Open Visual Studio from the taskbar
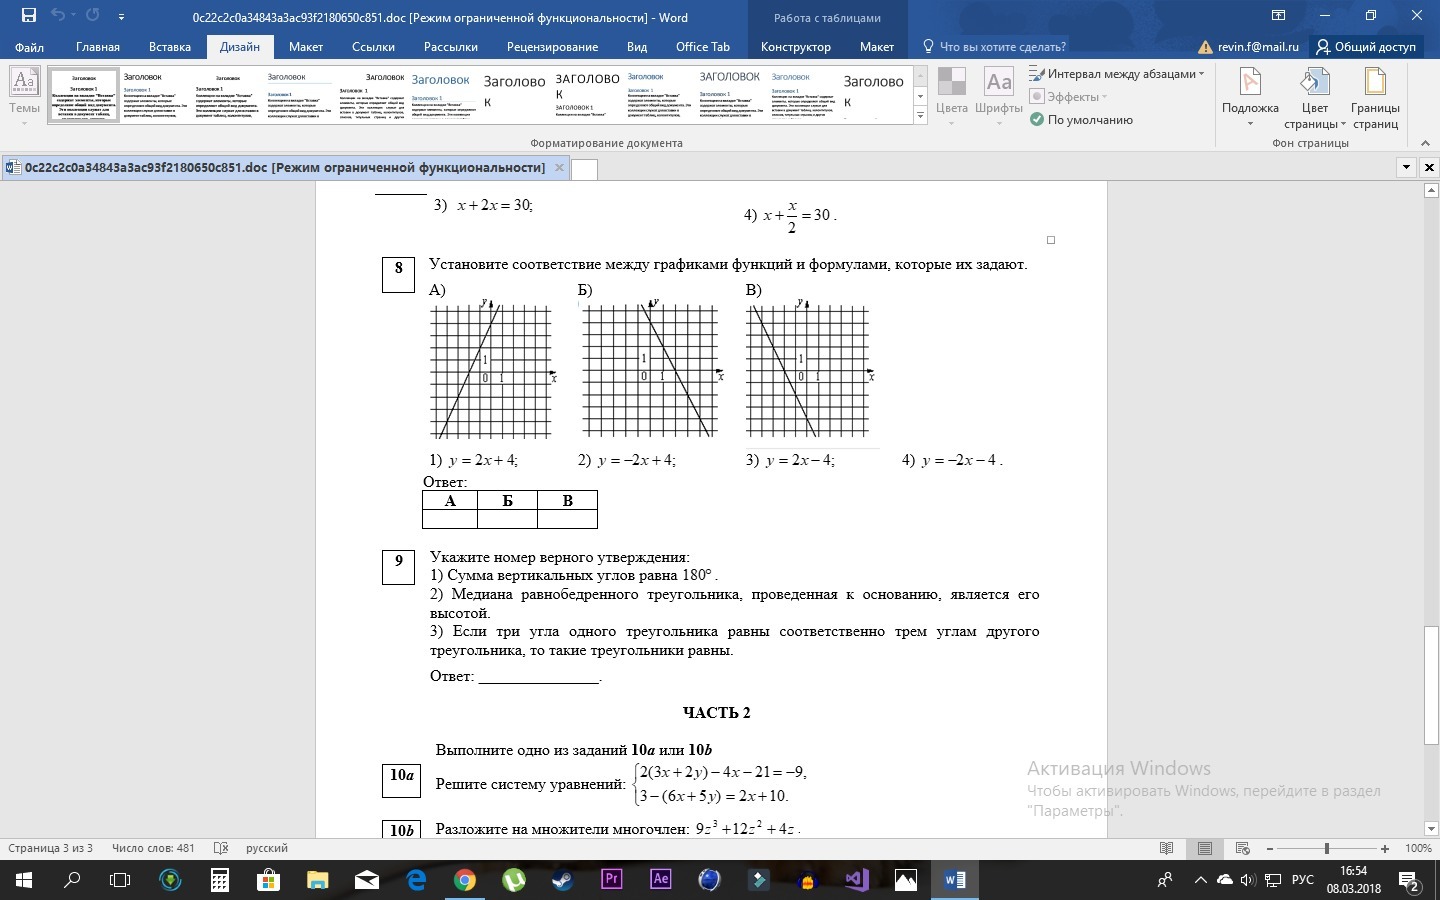 pyautogui.click(x=856, y=880)
